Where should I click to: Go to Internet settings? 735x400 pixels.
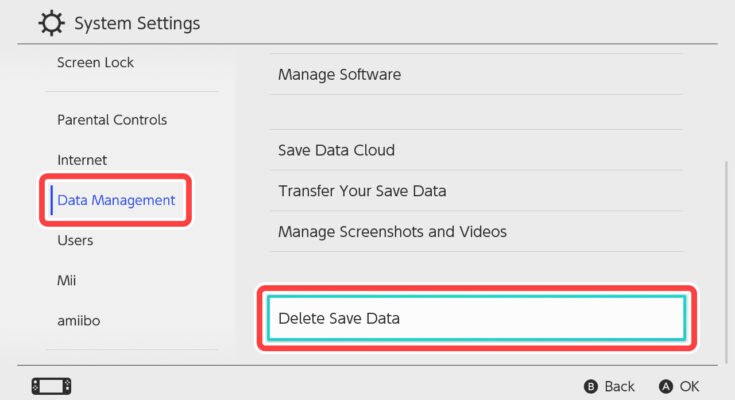pyautogui.click(x=82, y=160)
